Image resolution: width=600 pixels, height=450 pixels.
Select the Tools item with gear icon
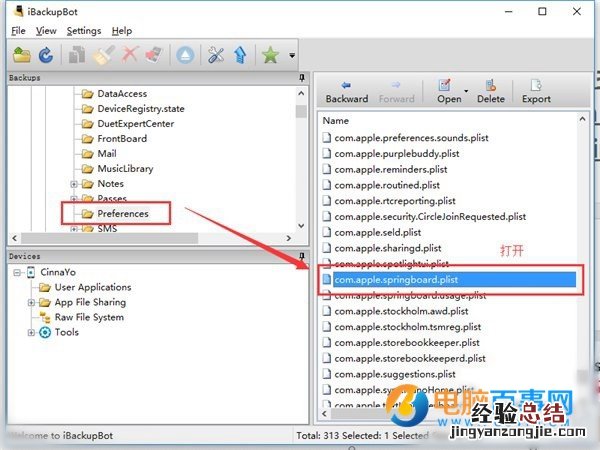click(x=67, y=332)
